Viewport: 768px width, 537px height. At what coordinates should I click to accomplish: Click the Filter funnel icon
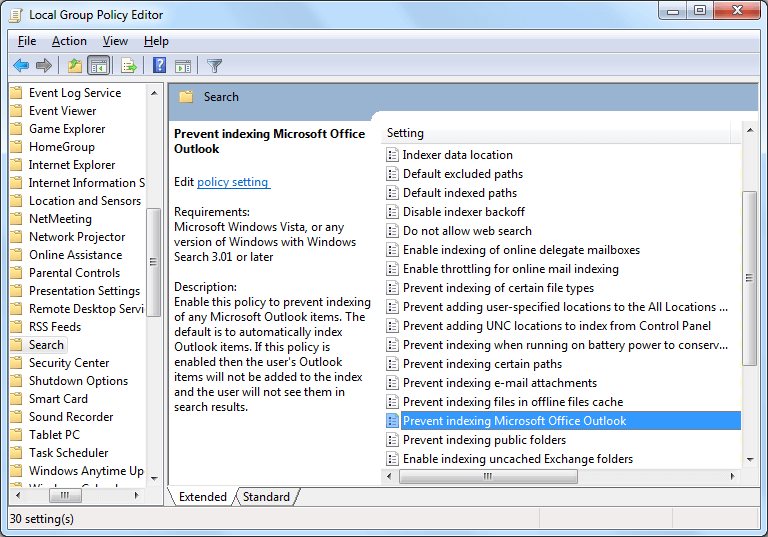[x=214, y=66]
